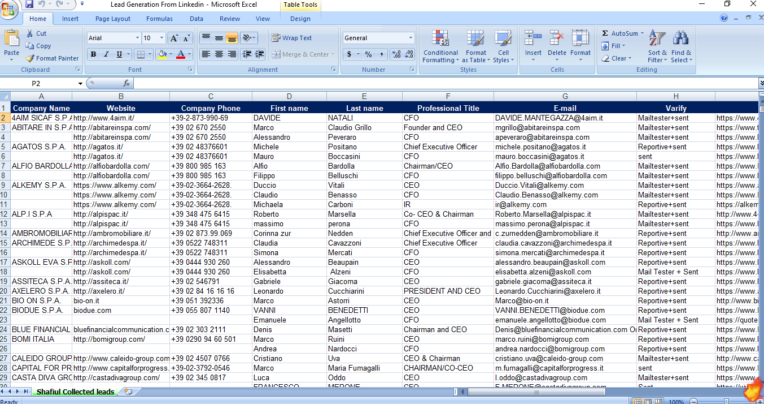The width and height of the screenshot is (764, 404).
Task: Apply Percent Style format
Action: click(368, 55)
